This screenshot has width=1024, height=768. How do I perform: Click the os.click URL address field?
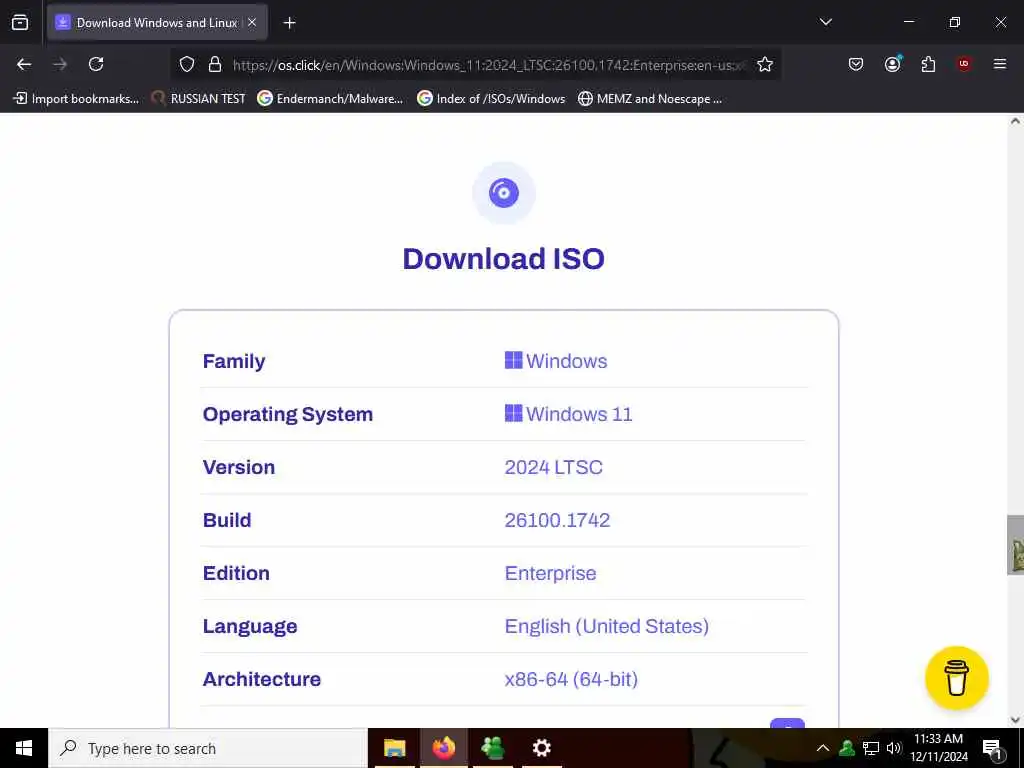(x=488, y=65)
